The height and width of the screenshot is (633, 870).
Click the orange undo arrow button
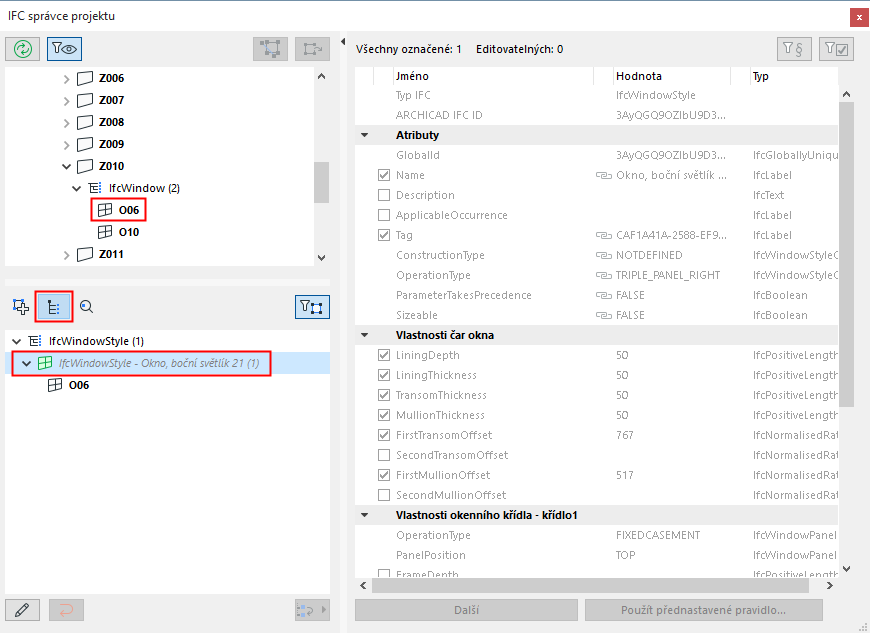pyautogui.click(x=66, y=610)
